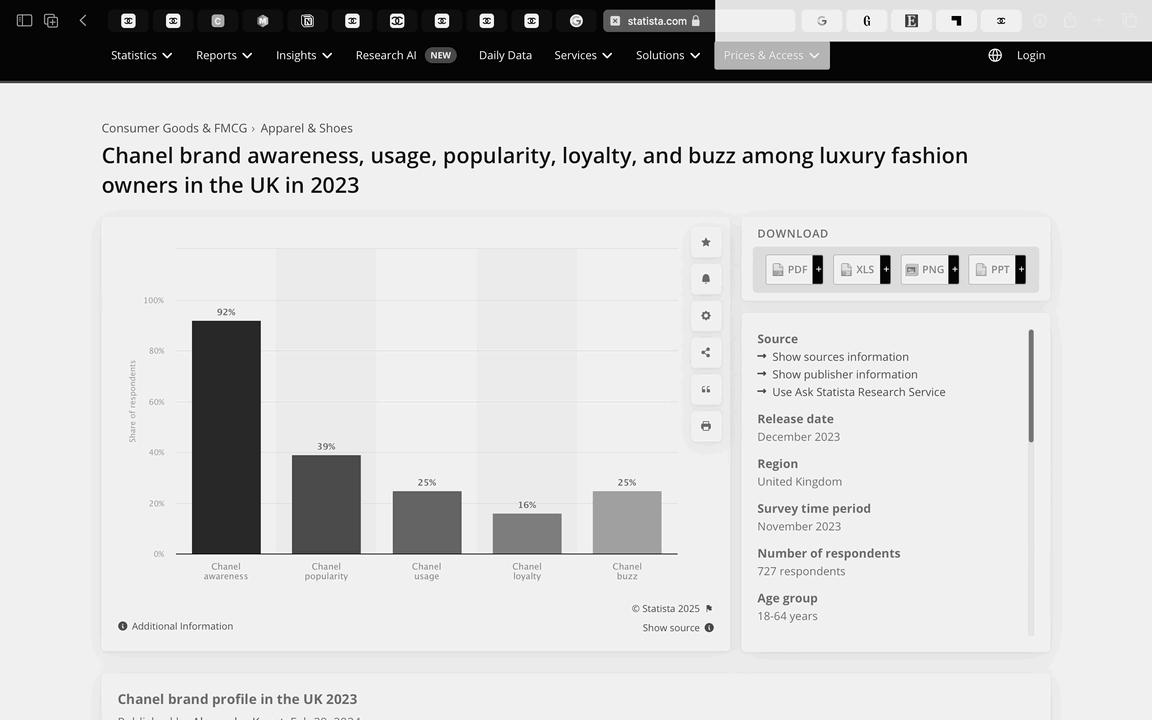Click the star favorite icon

tap(706, 242)
